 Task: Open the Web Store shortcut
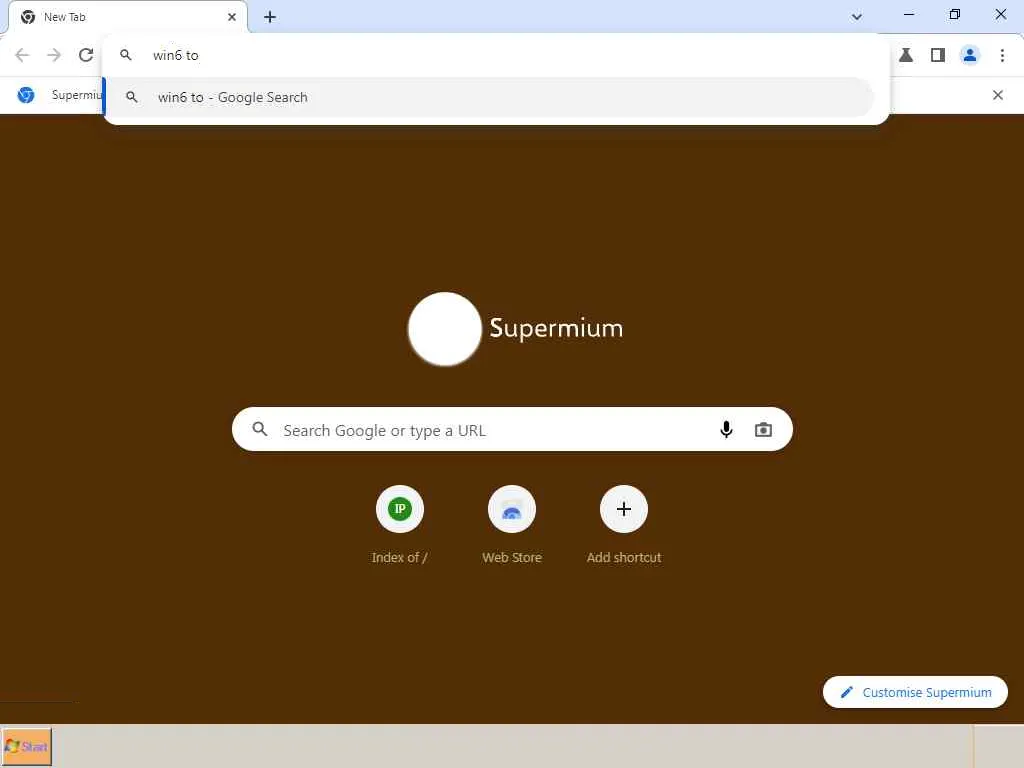tap(512, 509)
